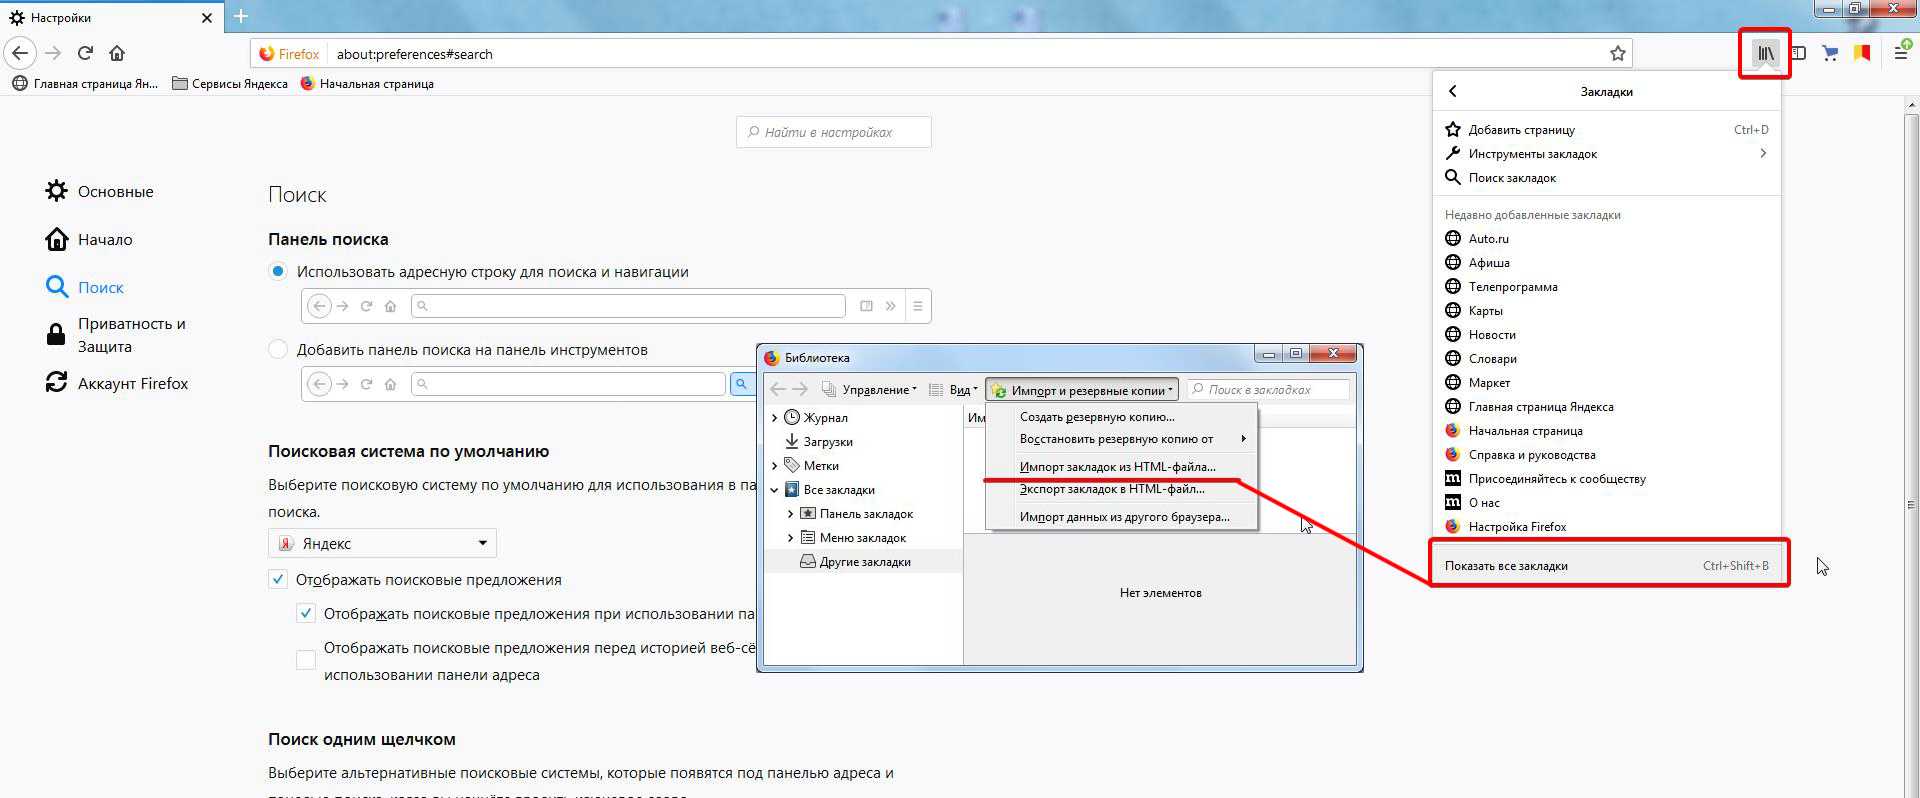1920x798 pixels.
Task: Click the about:preferences#search address bar
Action: (x=940, y=54)
